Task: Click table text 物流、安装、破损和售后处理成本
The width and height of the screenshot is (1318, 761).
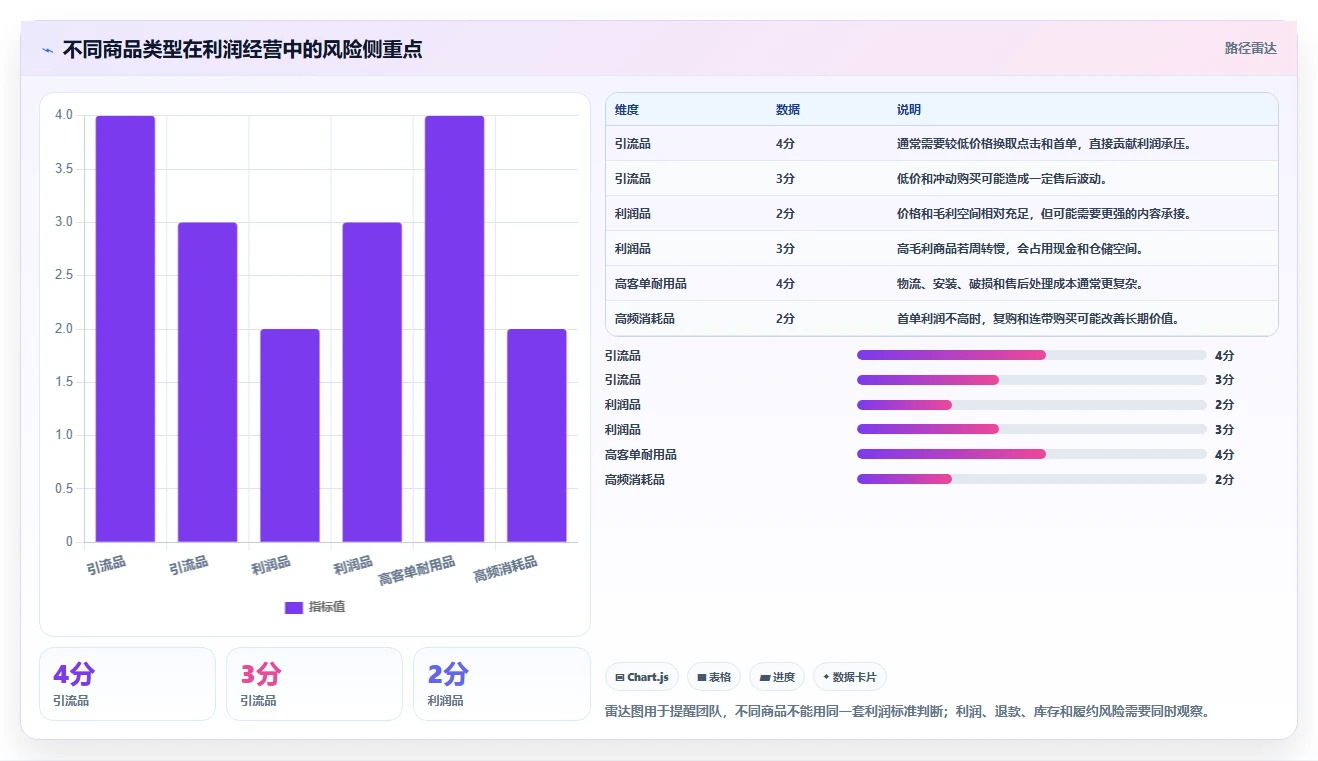Action: tap(988, 284)
